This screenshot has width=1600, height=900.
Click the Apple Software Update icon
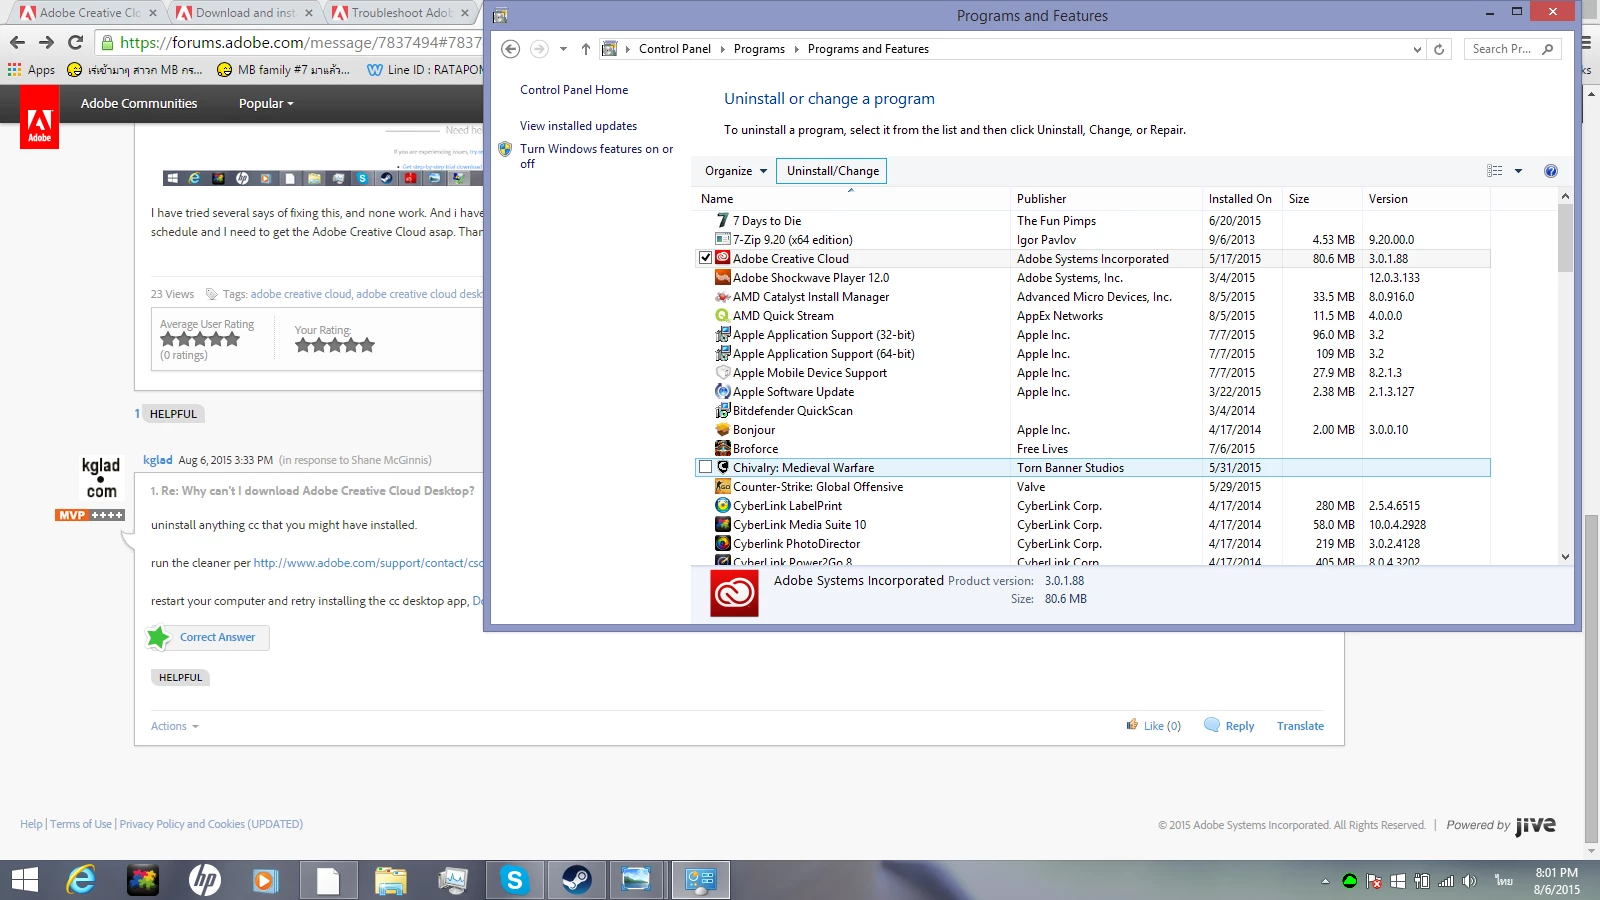click(722, 391)
